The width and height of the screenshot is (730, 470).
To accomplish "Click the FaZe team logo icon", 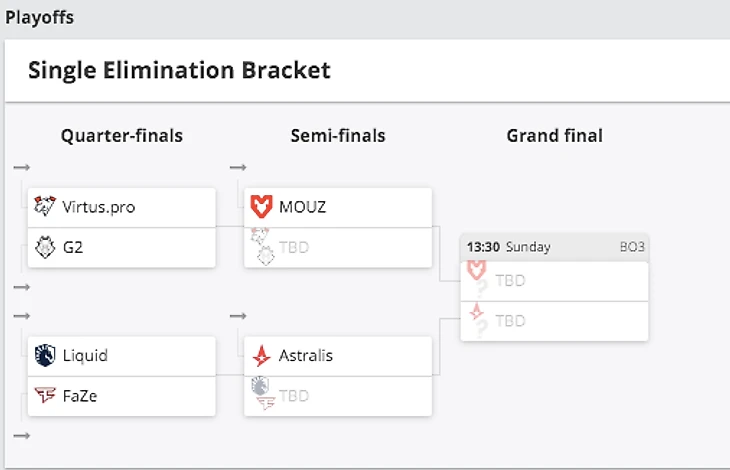I will (44, 395).
